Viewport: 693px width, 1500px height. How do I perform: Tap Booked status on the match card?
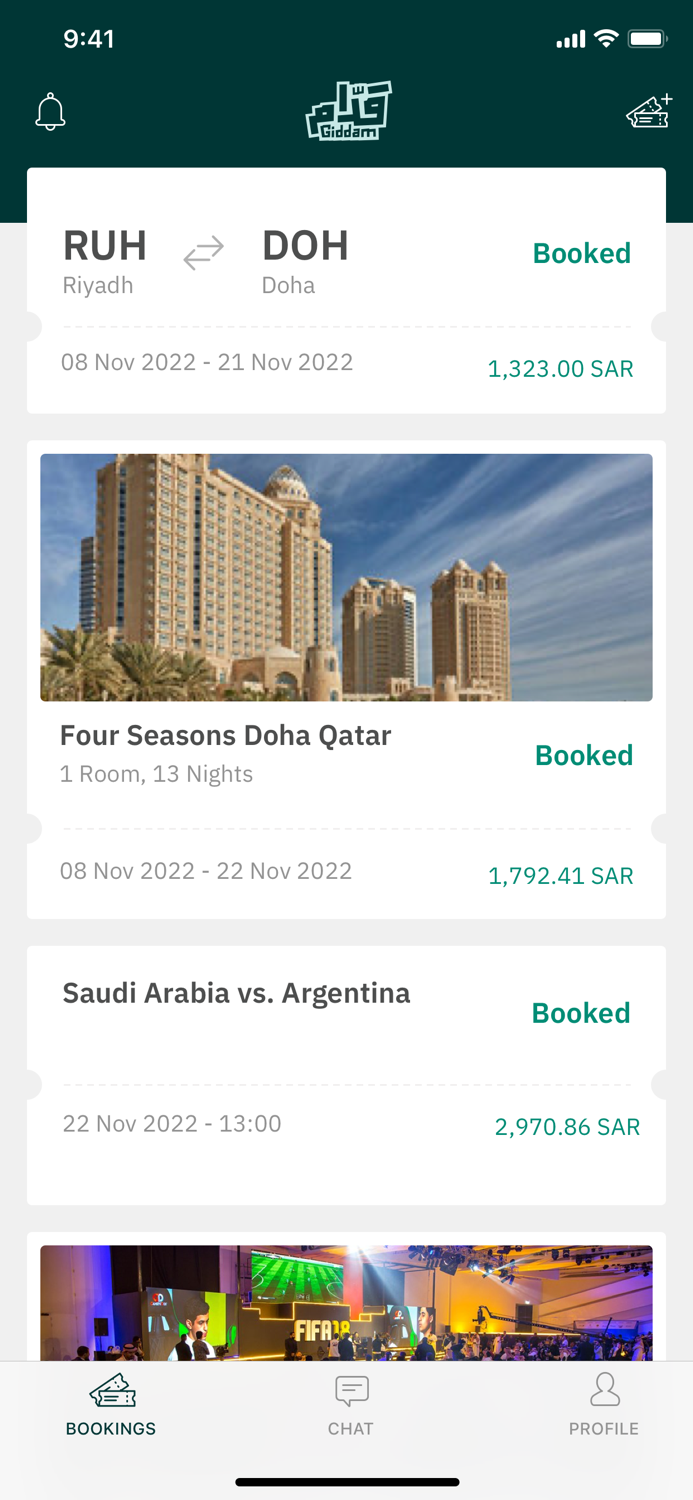pos(581,1013)
